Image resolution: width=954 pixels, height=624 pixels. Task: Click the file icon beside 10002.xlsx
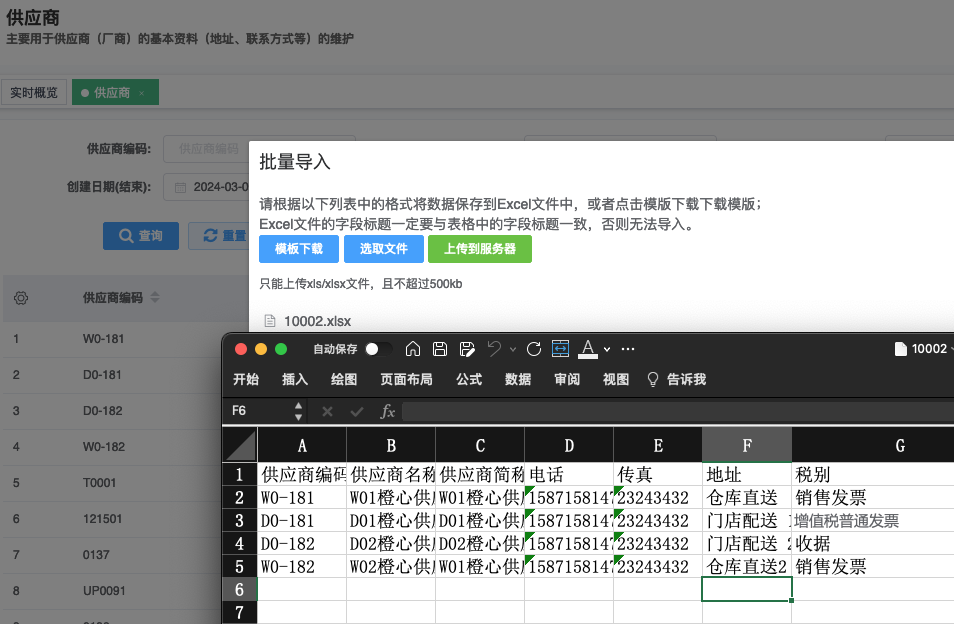[x=270, y=321]
